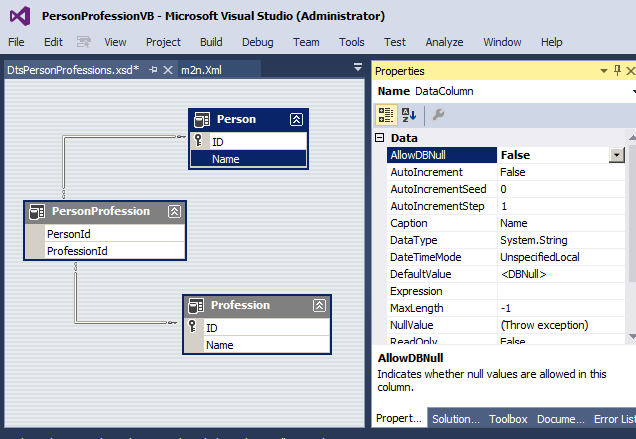Select the Properties bottom tab
Viewport: 636px width, 439px height.
point(399,418)
